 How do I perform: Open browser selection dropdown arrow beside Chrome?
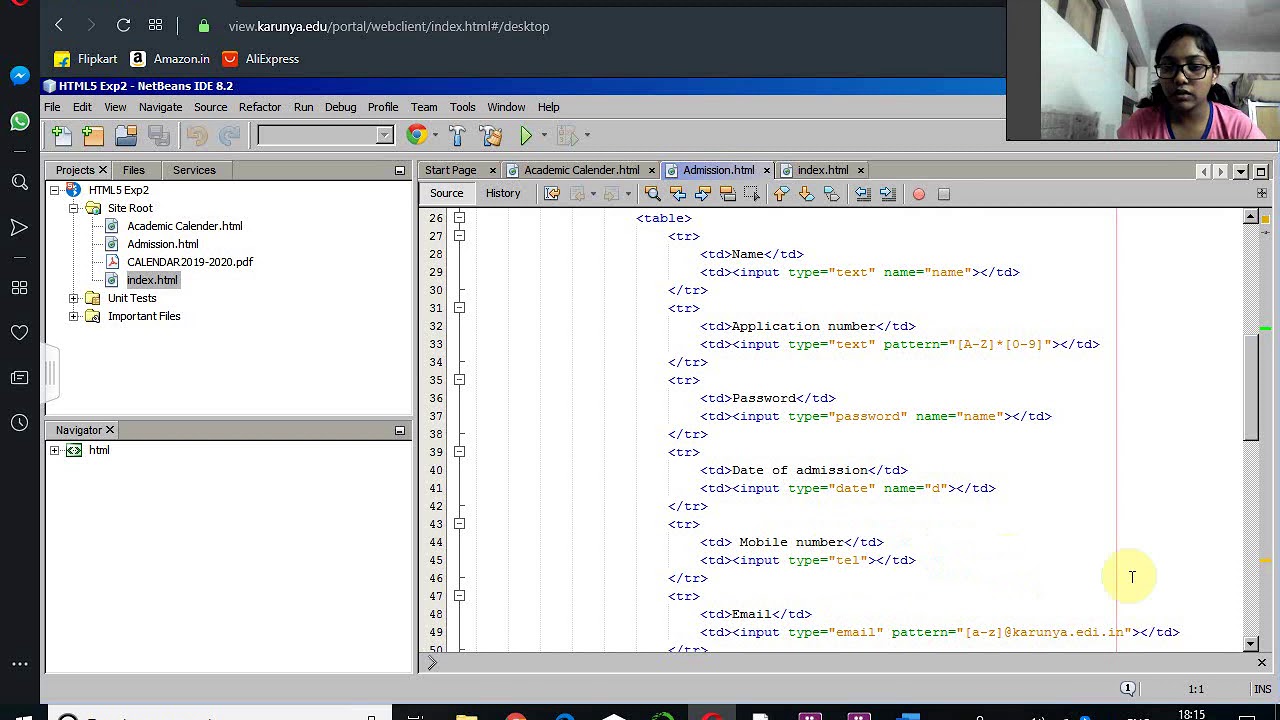[x=435, y=135]
